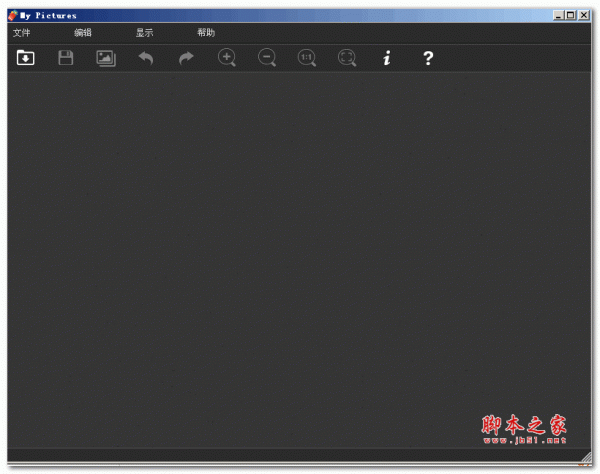Zoom in with the plus magnifier
The width and height of the screenshot is (600, 474).
click(227, 58)
